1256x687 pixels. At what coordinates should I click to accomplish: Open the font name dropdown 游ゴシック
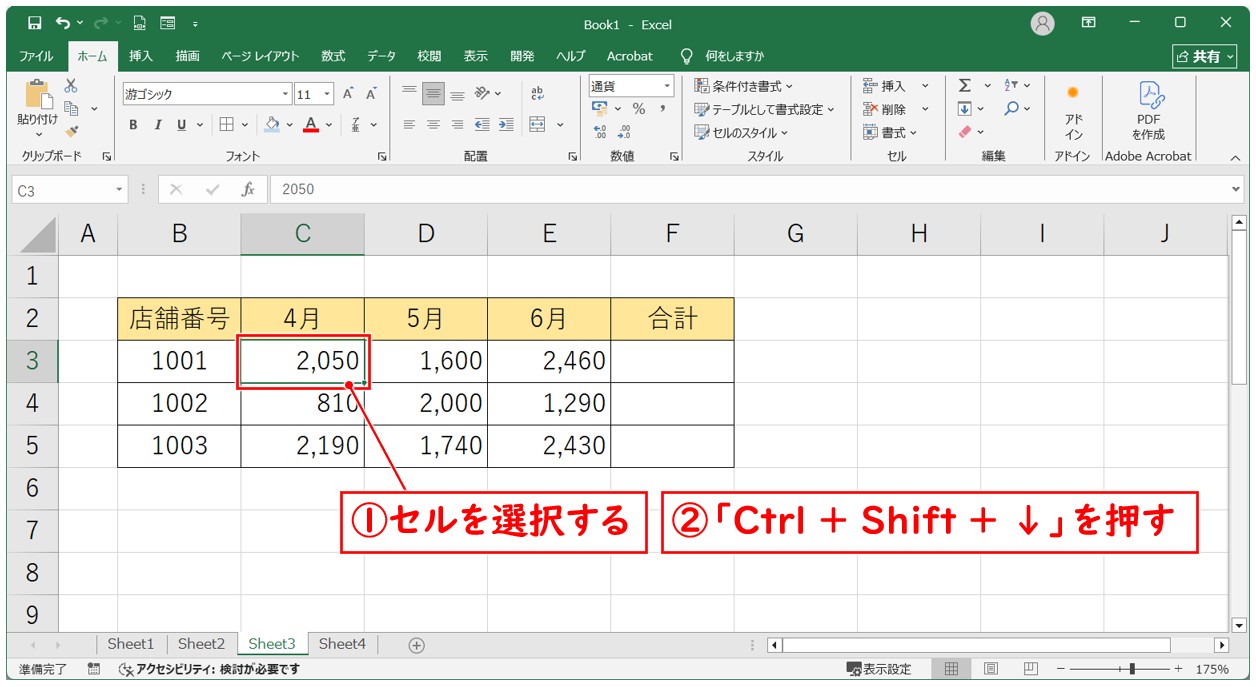click(206, 94)
